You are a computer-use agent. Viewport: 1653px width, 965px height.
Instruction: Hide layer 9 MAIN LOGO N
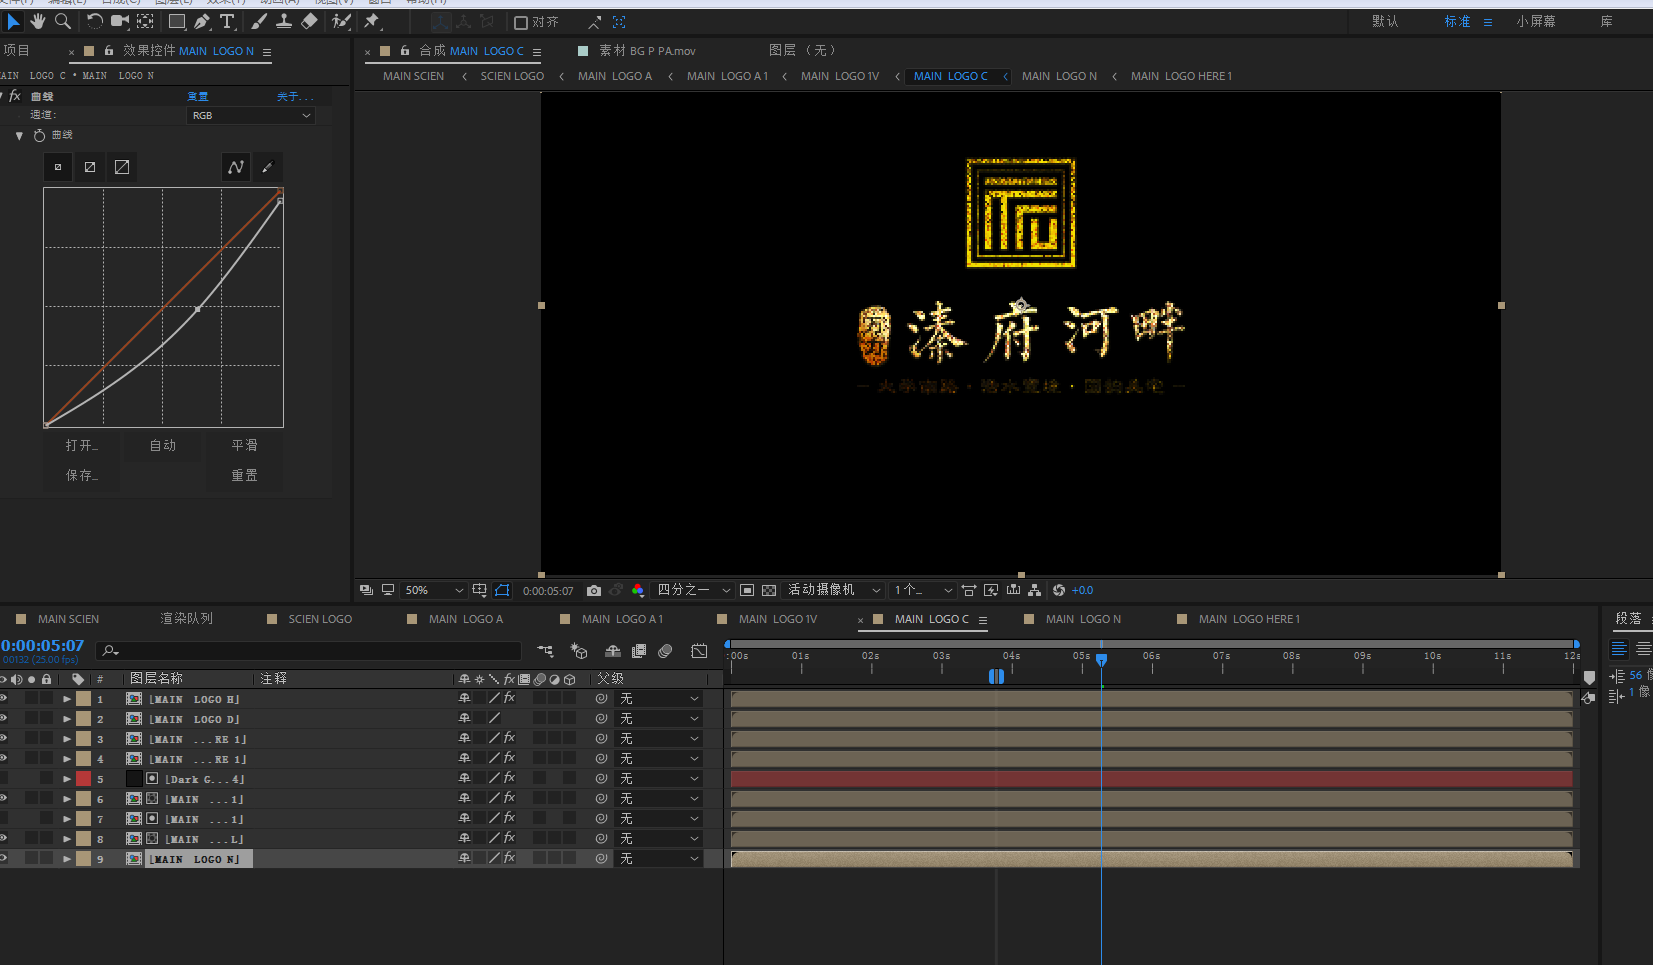4,858
